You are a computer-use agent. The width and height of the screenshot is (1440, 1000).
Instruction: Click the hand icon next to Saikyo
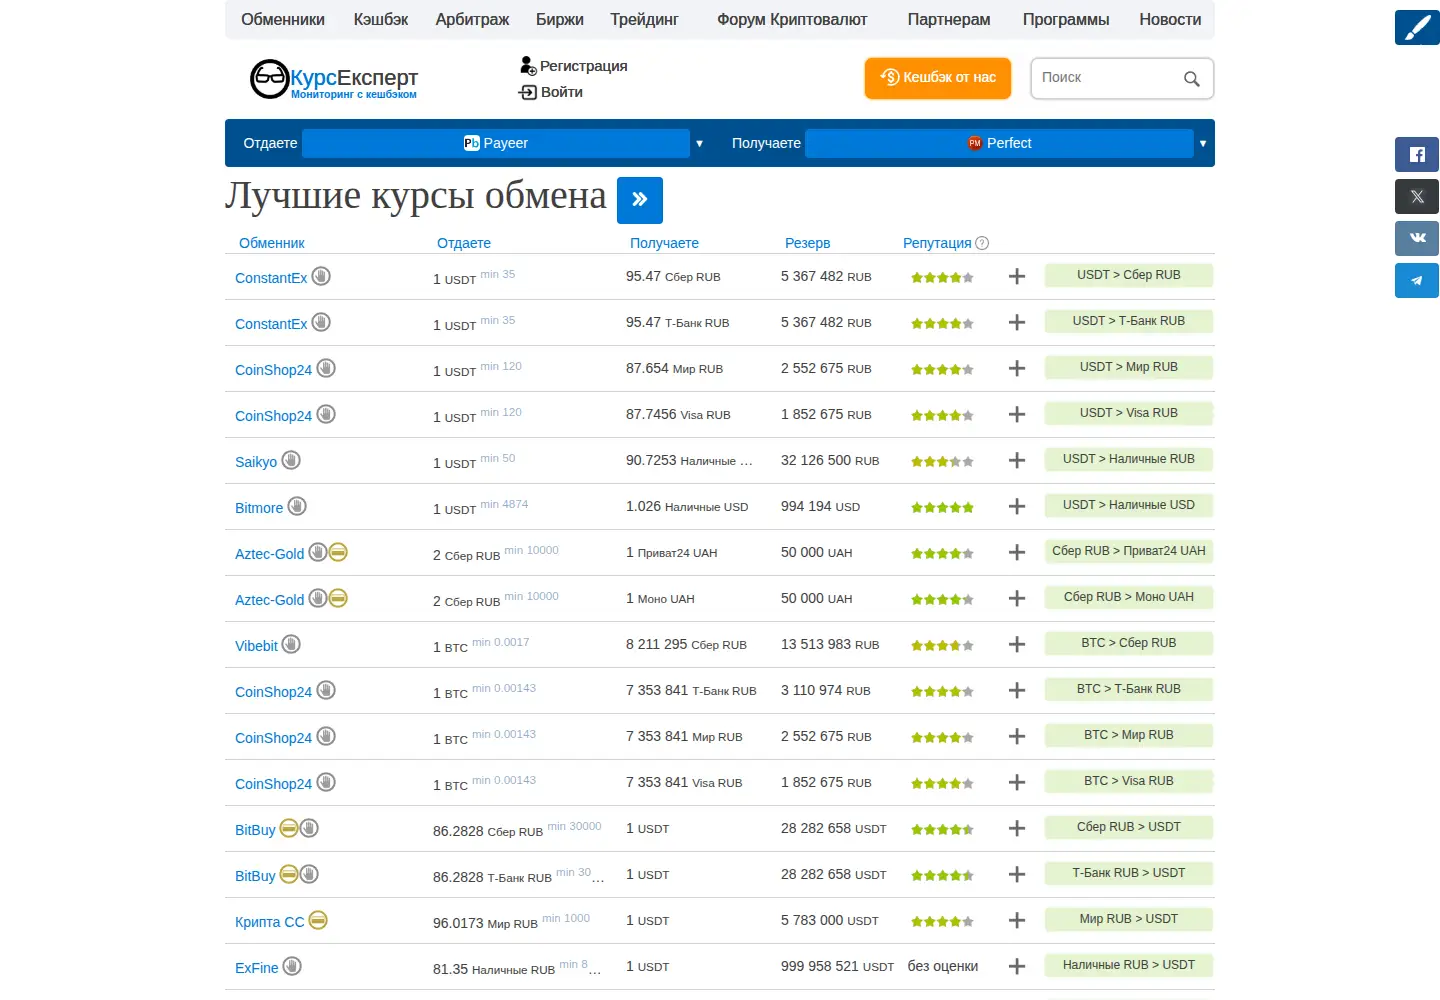click(291, 460)
